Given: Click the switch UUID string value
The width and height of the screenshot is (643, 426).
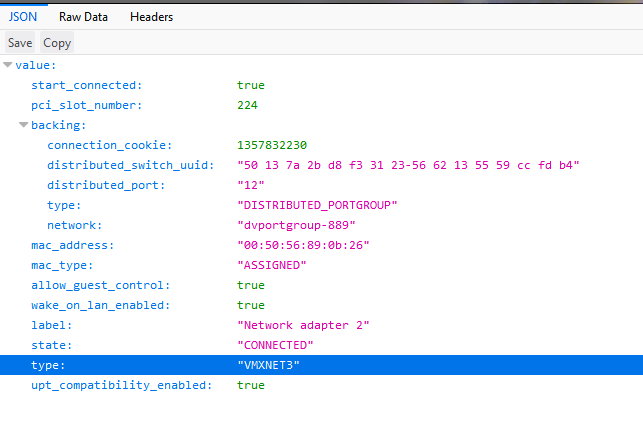Looking at the screenshot, I should coord(408,165).
